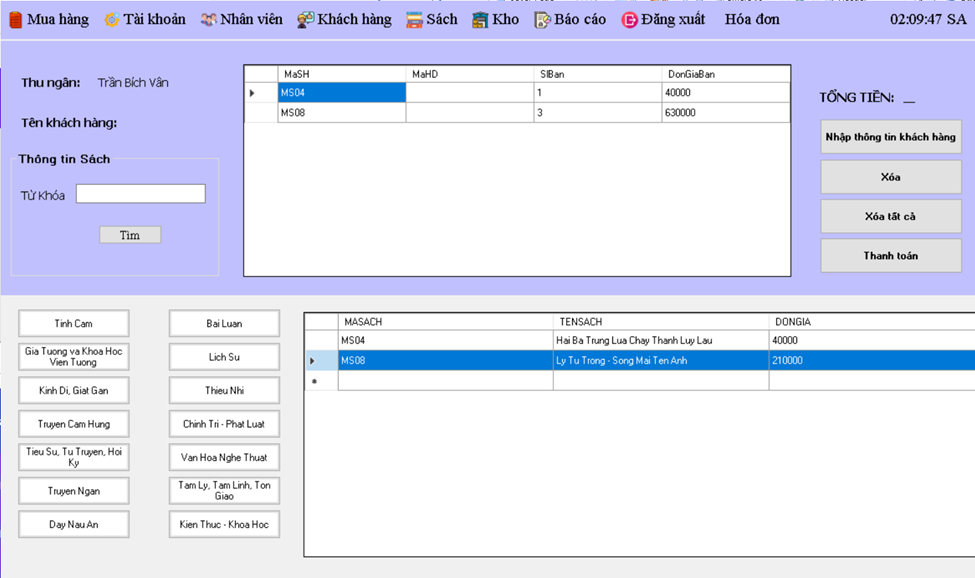Image resolution: width=975 pixels, height=578 pixels.
Task: Select the Van Hoa Nghe Thuat category
Action: pyautogui.click(x=224, y=457)
